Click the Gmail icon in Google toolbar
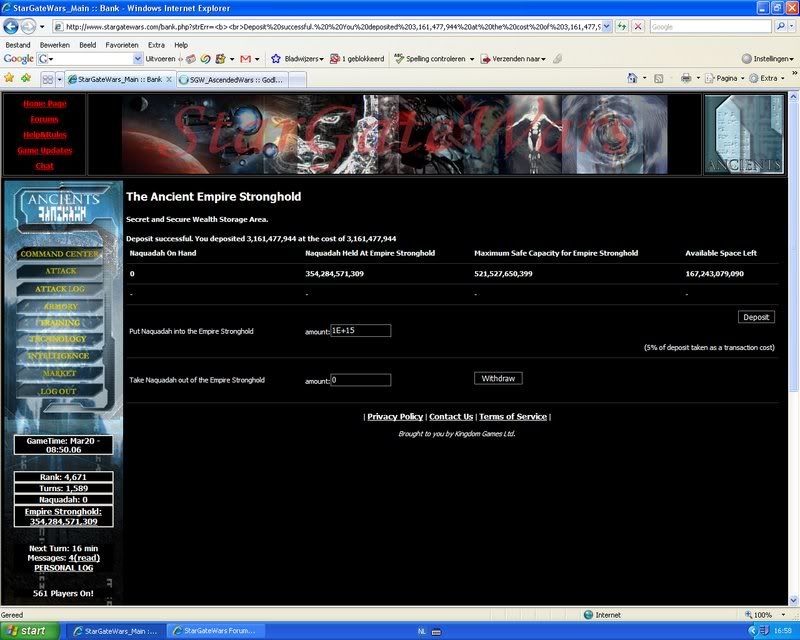The width and height of the screenshot is (800, 640). pyautogui.click(x=245, y=59)
